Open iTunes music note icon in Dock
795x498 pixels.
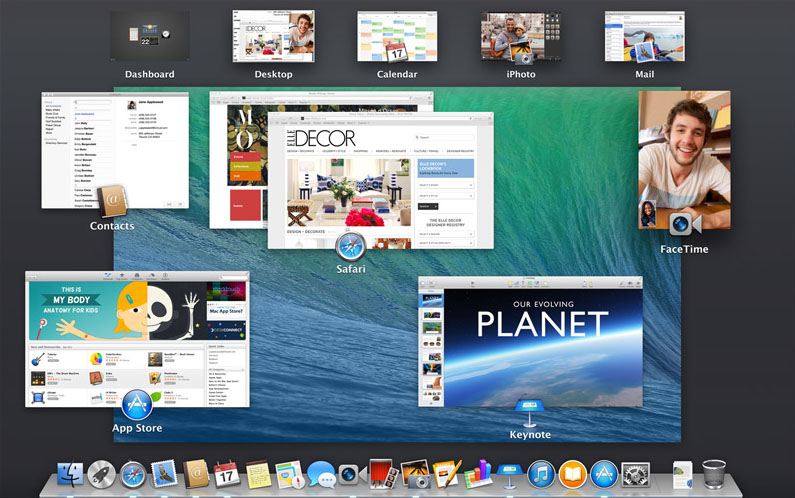point(541,475)
